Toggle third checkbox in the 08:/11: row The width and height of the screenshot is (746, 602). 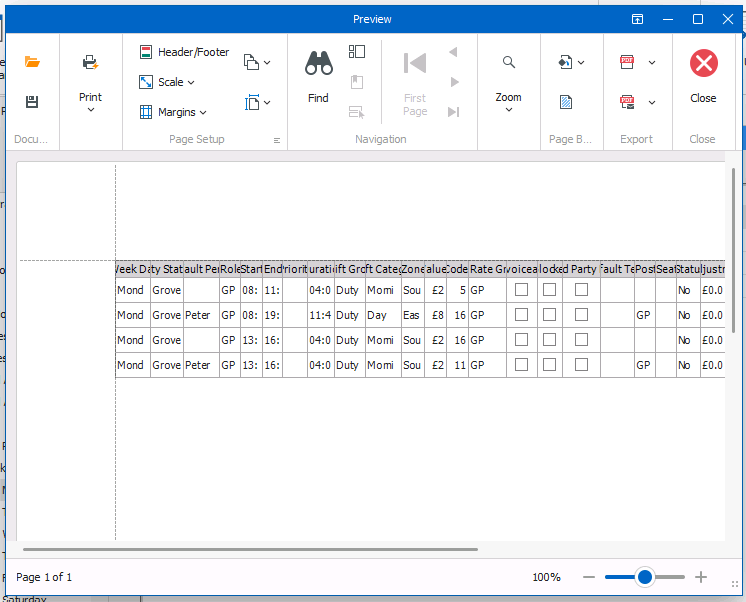pos(581,289)
